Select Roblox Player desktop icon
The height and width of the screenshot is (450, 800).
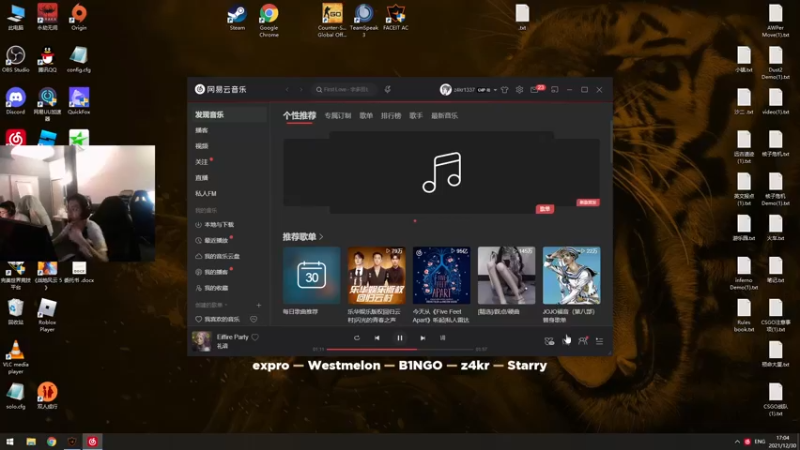click(x=47, y=315)
